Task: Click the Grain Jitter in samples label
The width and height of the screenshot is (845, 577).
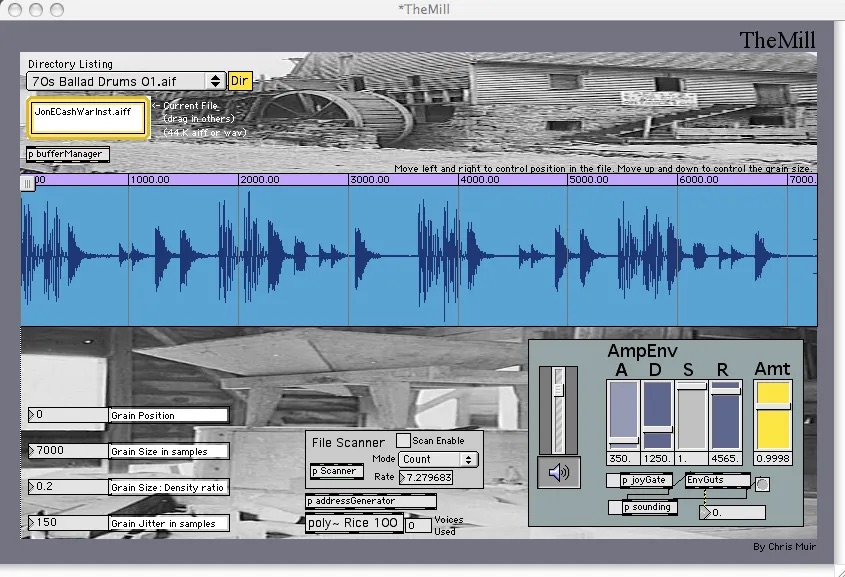Action: pos(169,523)
